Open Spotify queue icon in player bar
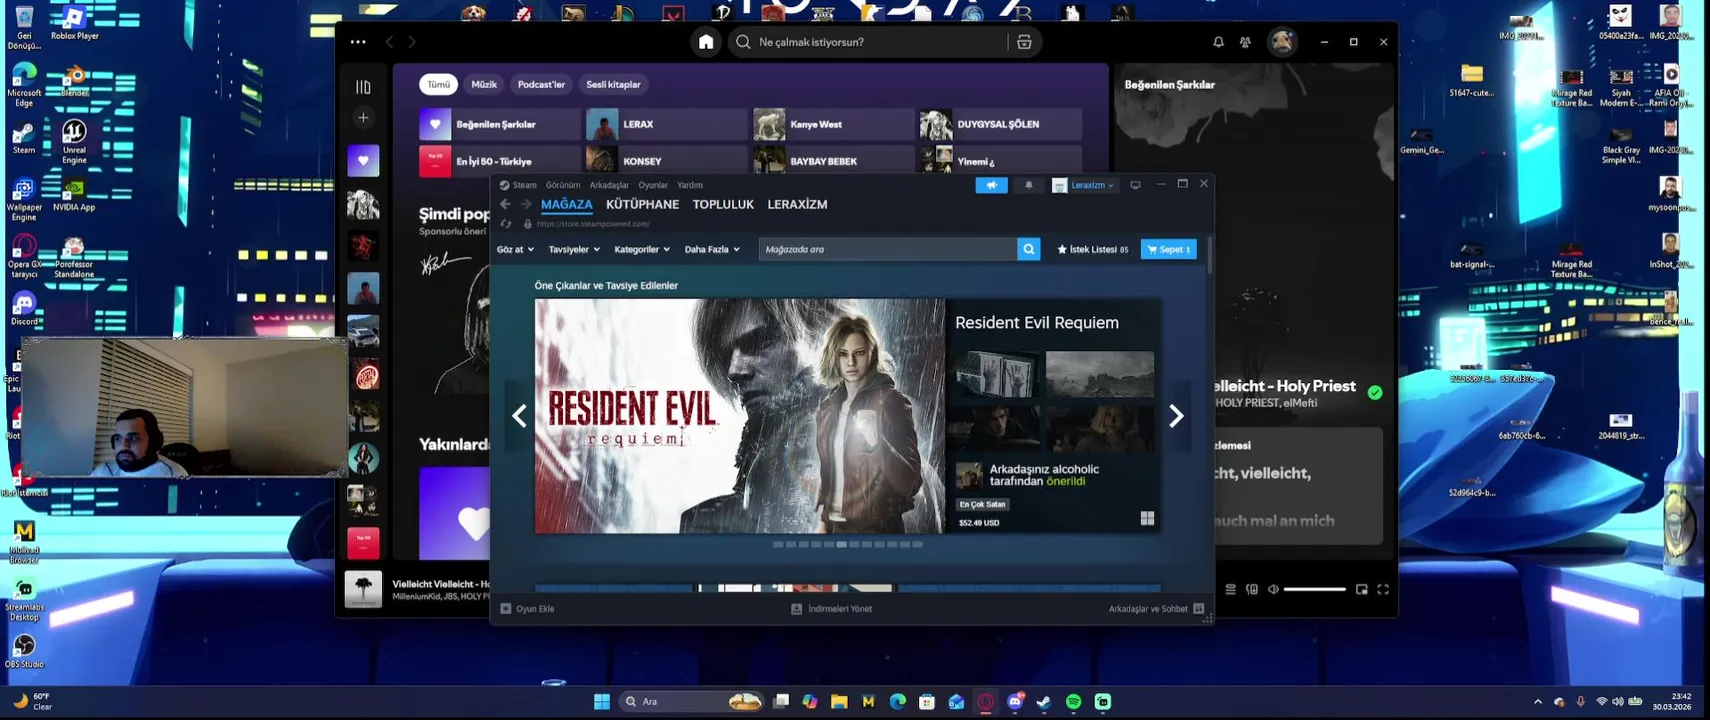The height and width of the screenshot is (720, 1710). click(x=1230, y=589)
